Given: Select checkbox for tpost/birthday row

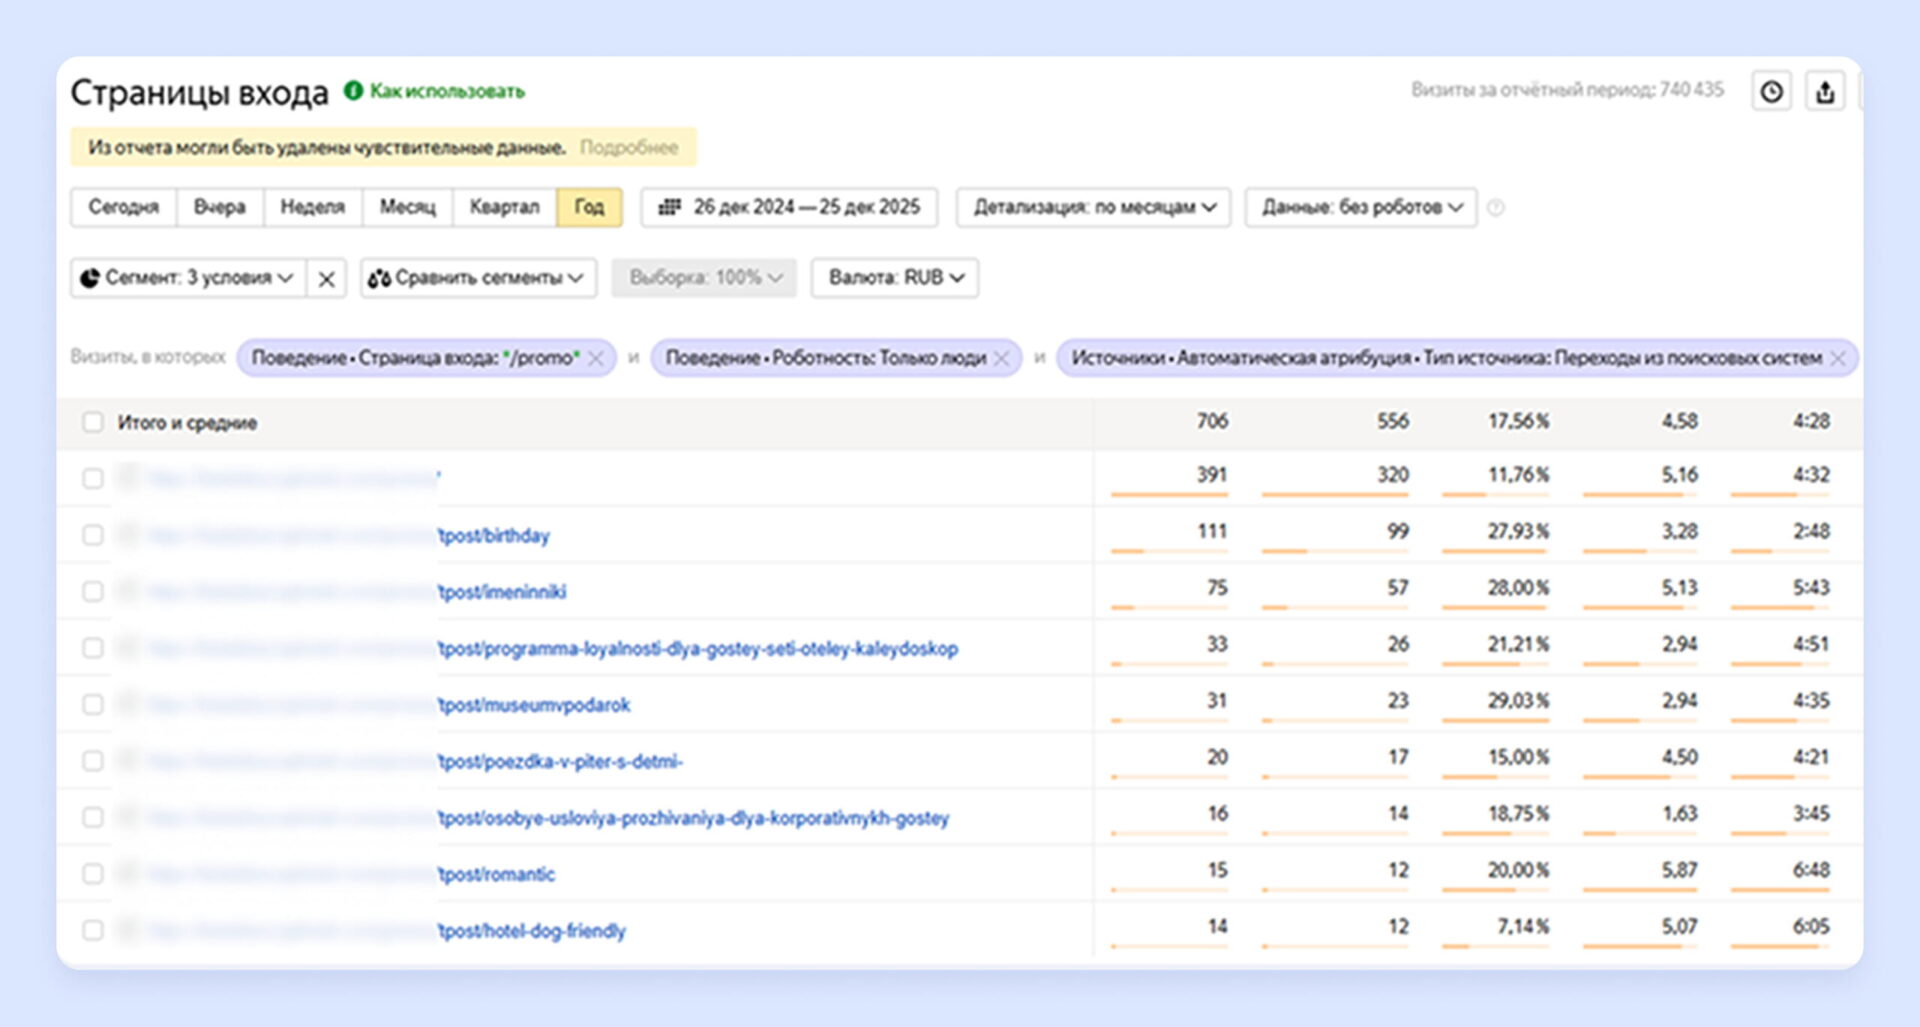Looking at the screenshot, I should coord(93,535).
